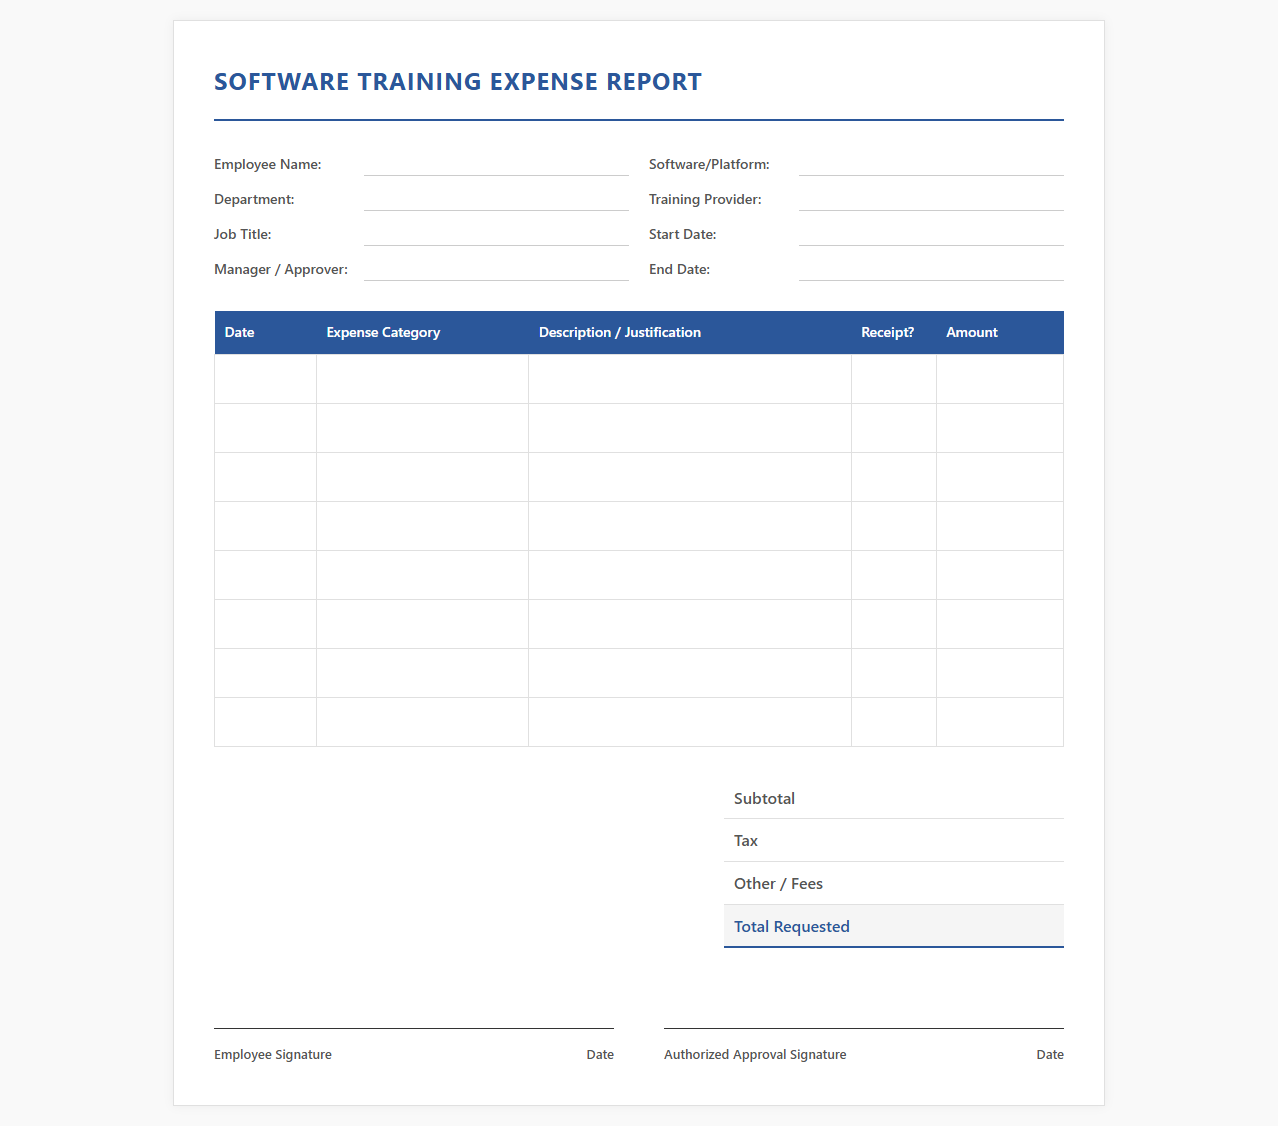Click the 'Total Requested' summary row

coord(894,927)
